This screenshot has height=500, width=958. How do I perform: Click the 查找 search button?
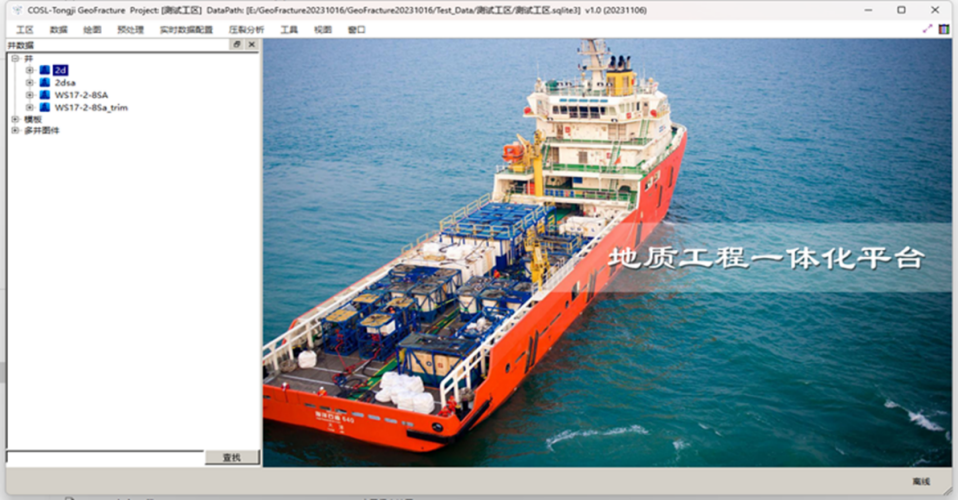click(232, 457)
